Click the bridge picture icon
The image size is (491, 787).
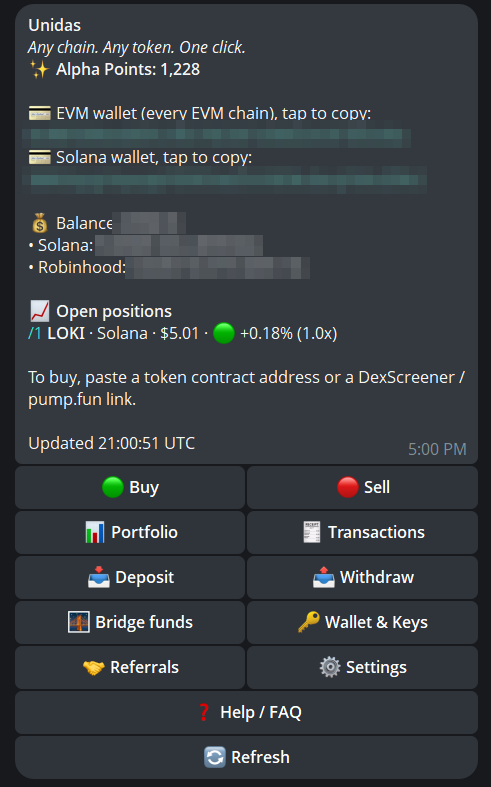tap(79, 622)
